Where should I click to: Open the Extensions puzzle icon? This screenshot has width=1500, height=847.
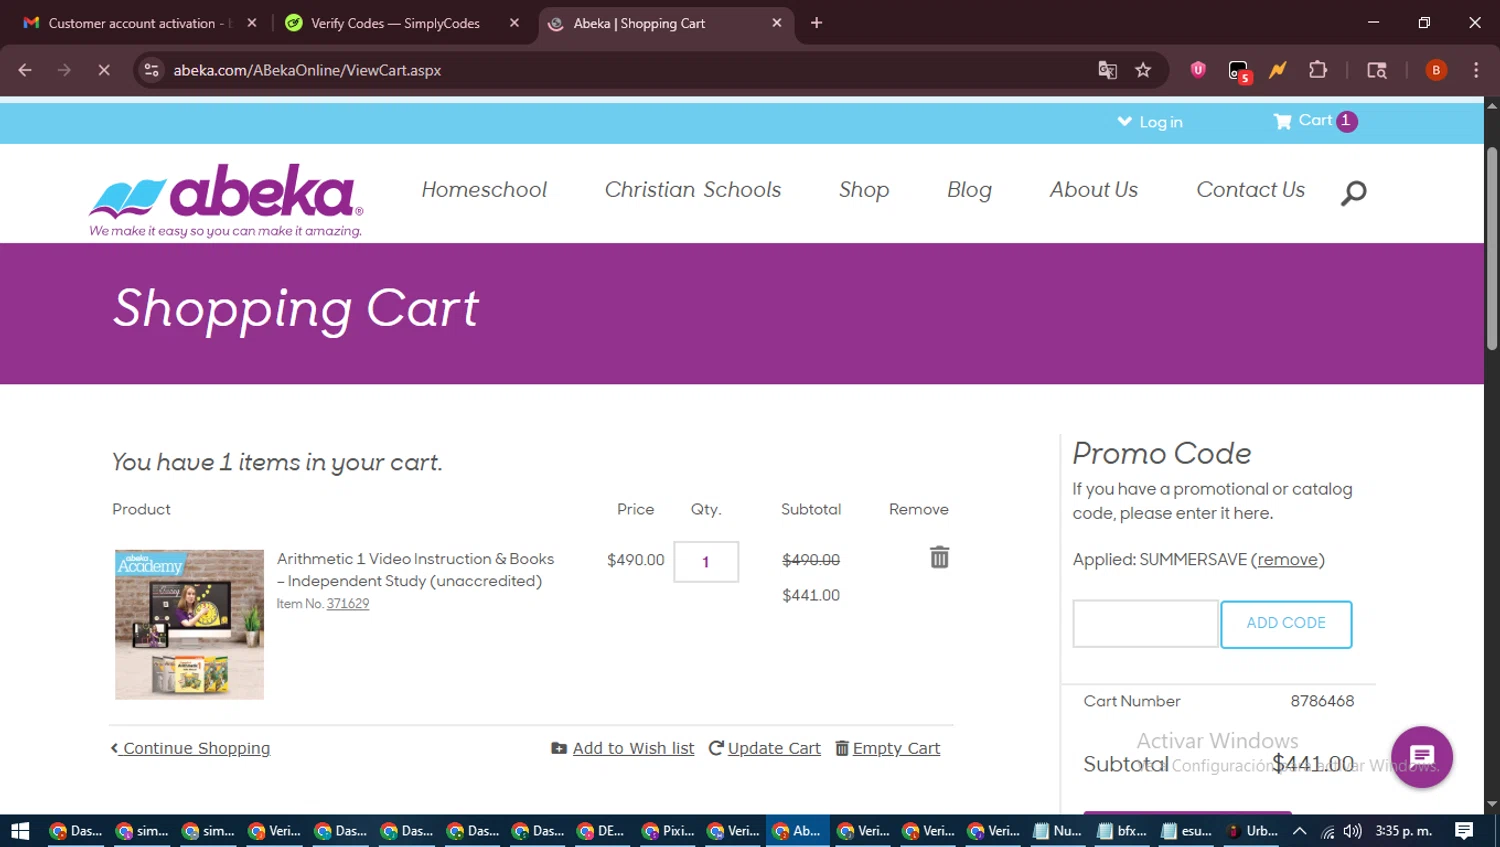(x=1318, y=70)
